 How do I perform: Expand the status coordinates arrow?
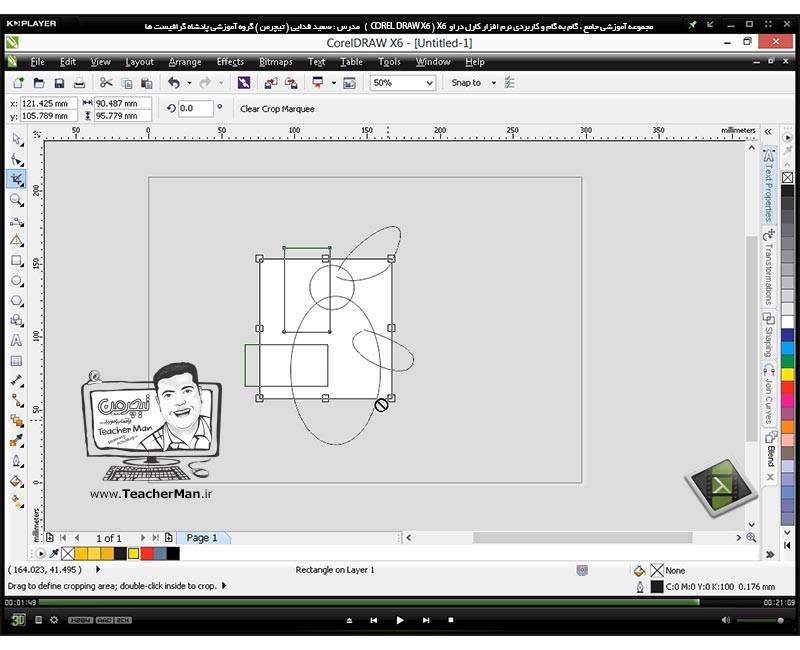pyautogui.click(x=98, y=569)
